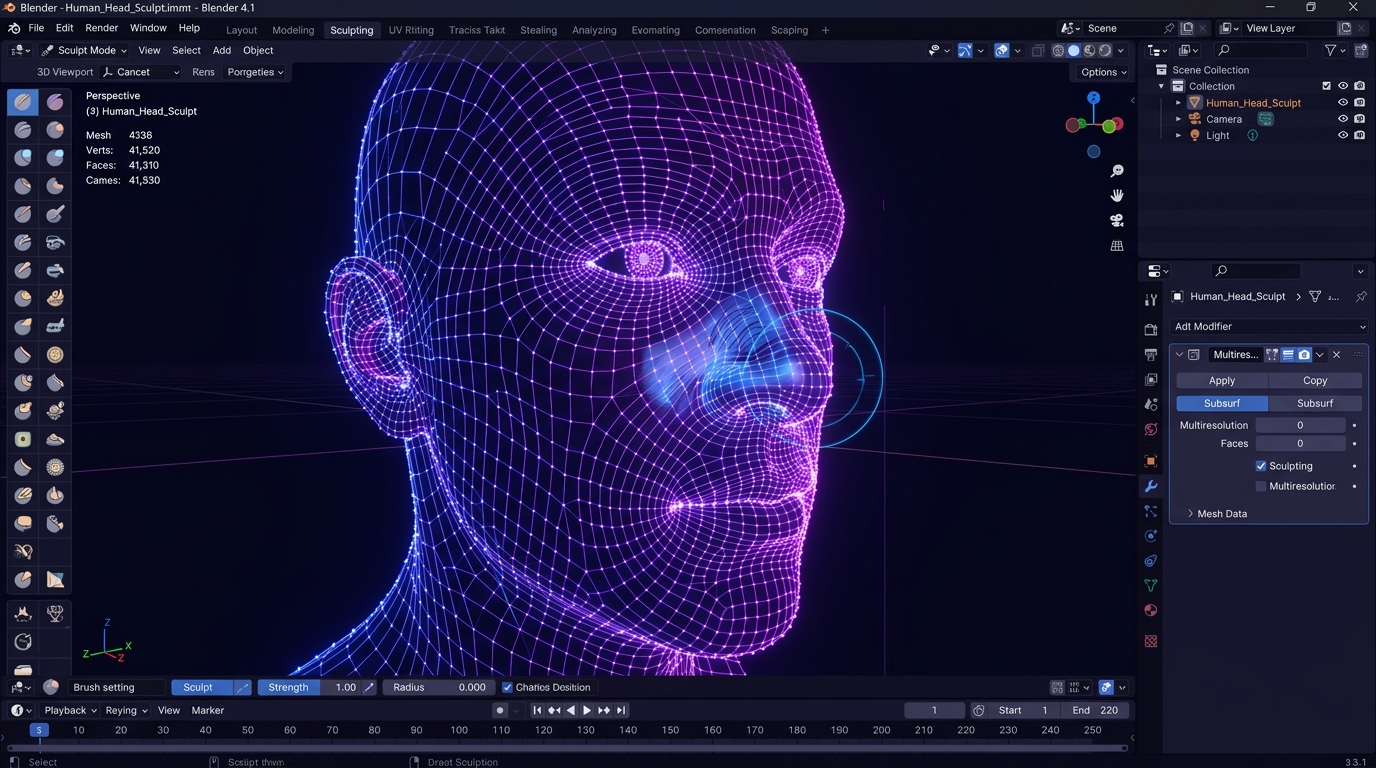Select rendered viewport shading mode
1376x768 pixels.
tap(1106, 50)
